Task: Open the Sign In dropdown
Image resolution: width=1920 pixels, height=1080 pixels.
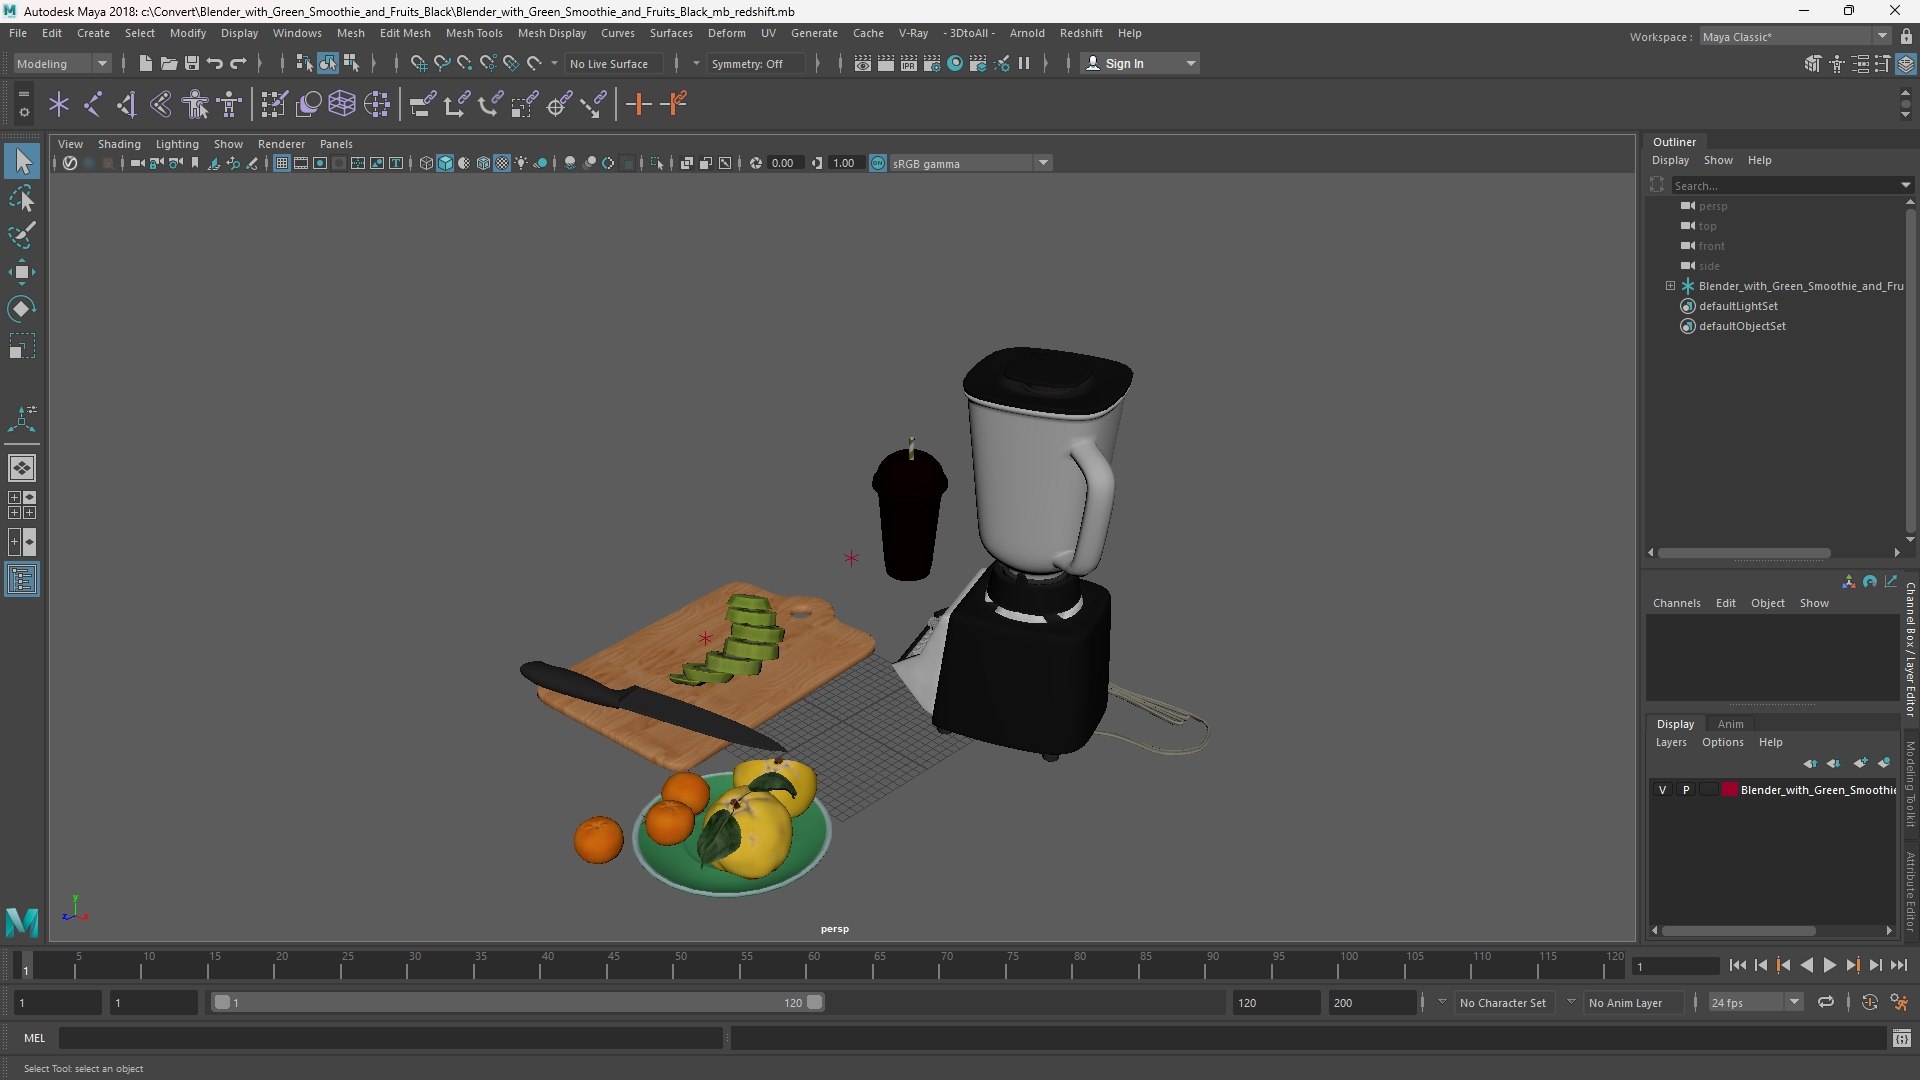Action: [1141, 63]
